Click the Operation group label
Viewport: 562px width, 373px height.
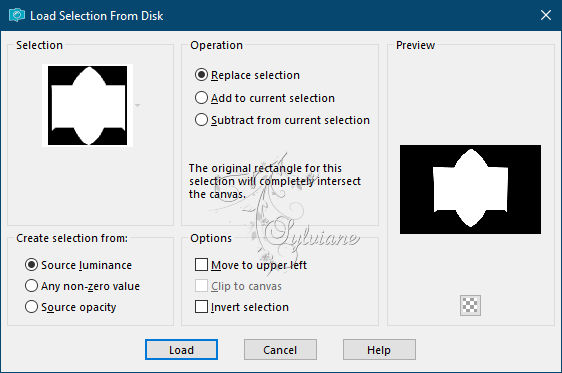coord(216,45)
